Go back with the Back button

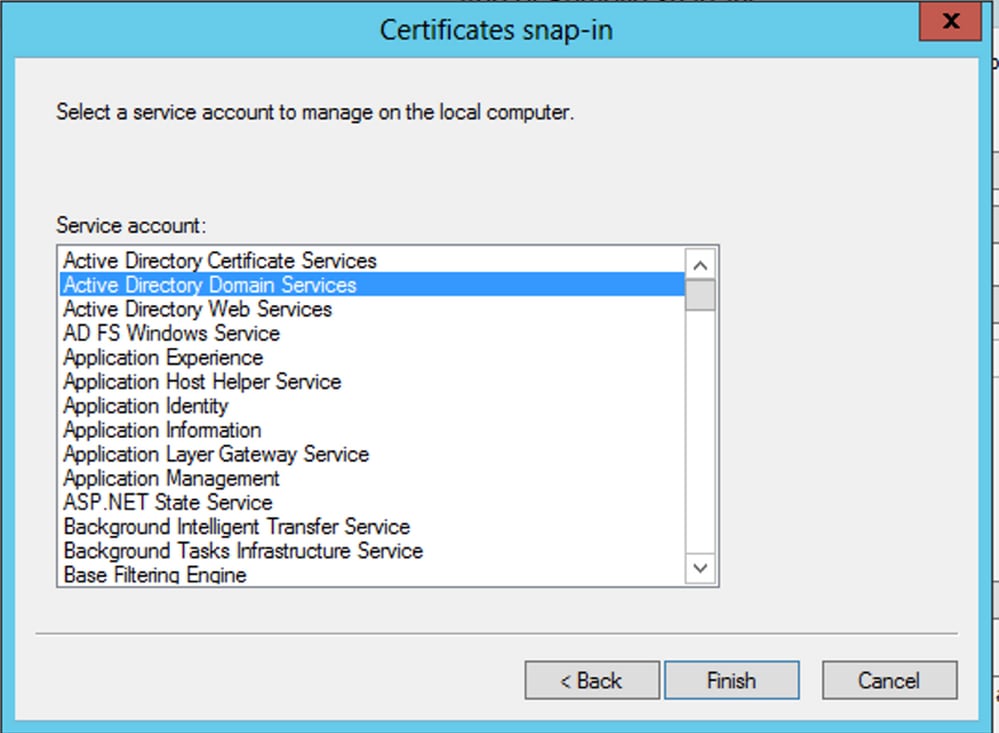[x=592, y=680]
